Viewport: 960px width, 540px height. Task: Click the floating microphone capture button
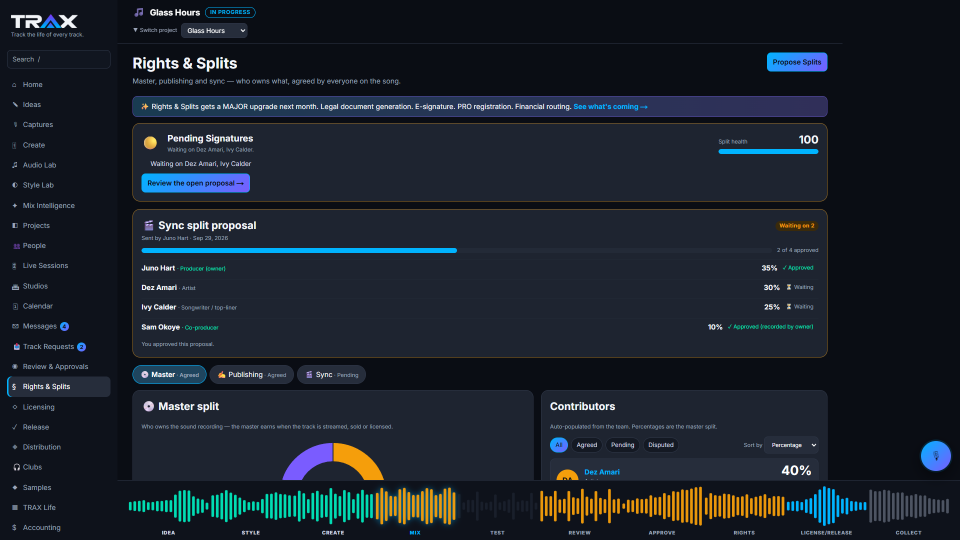coord(936,456)
